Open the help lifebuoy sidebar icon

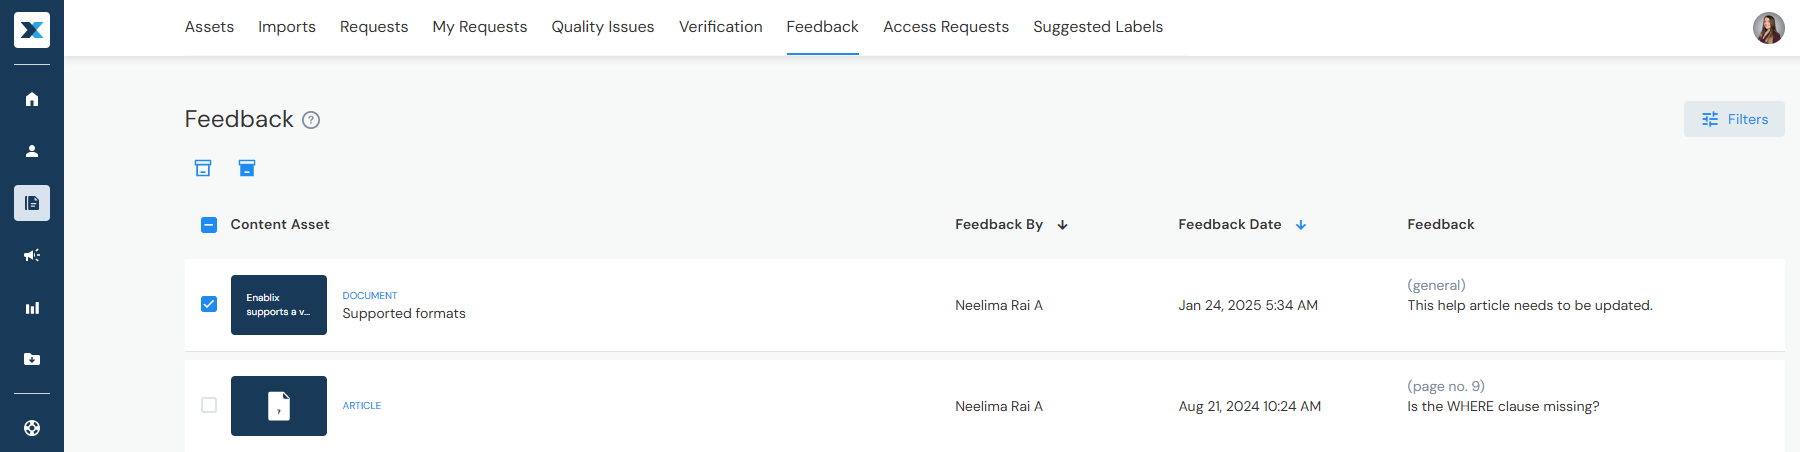[x=32, y=428]
